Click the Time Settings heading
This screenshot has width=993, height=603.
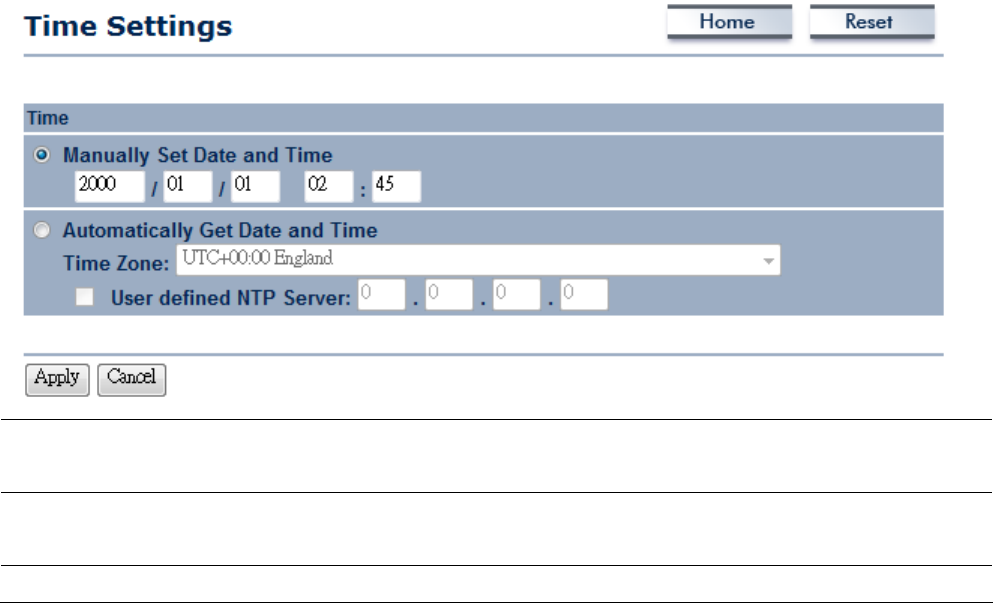(129, 27)
